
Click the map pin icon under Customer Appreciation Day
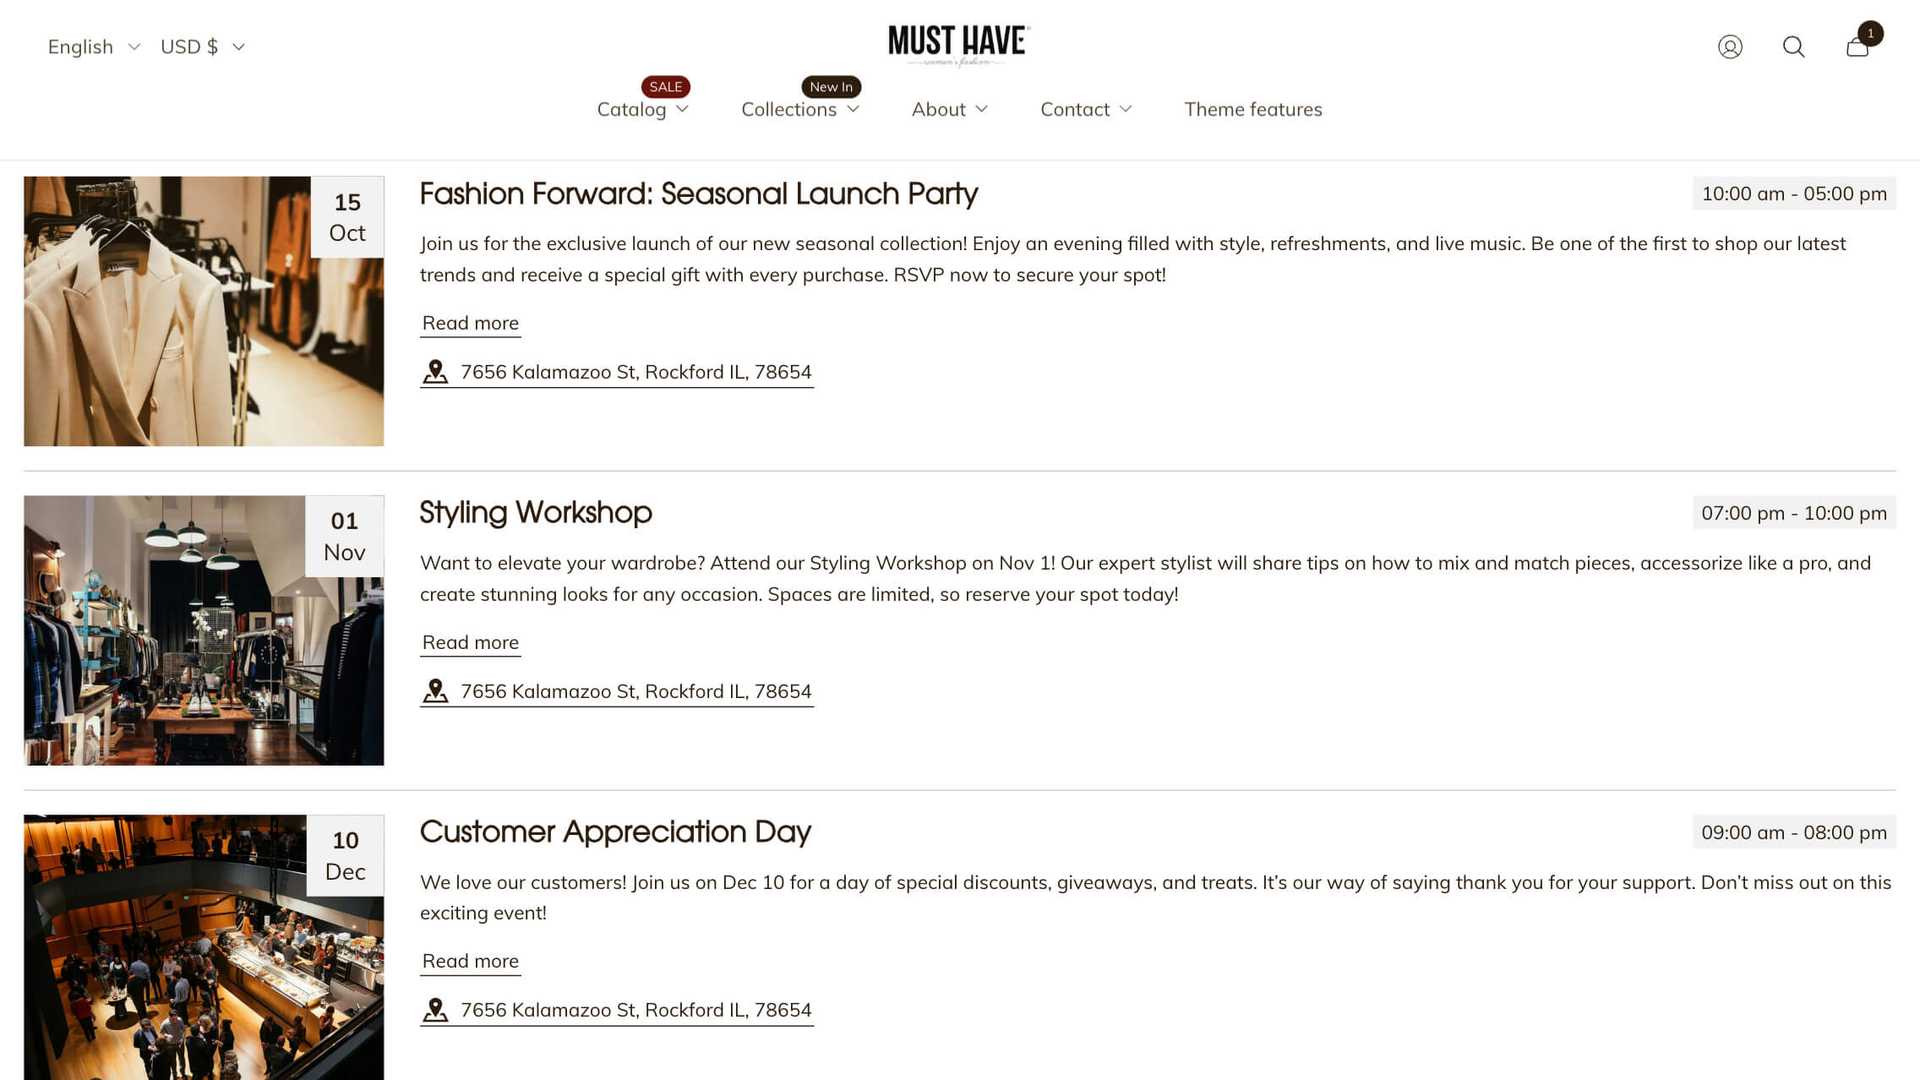coord(435,1010)
